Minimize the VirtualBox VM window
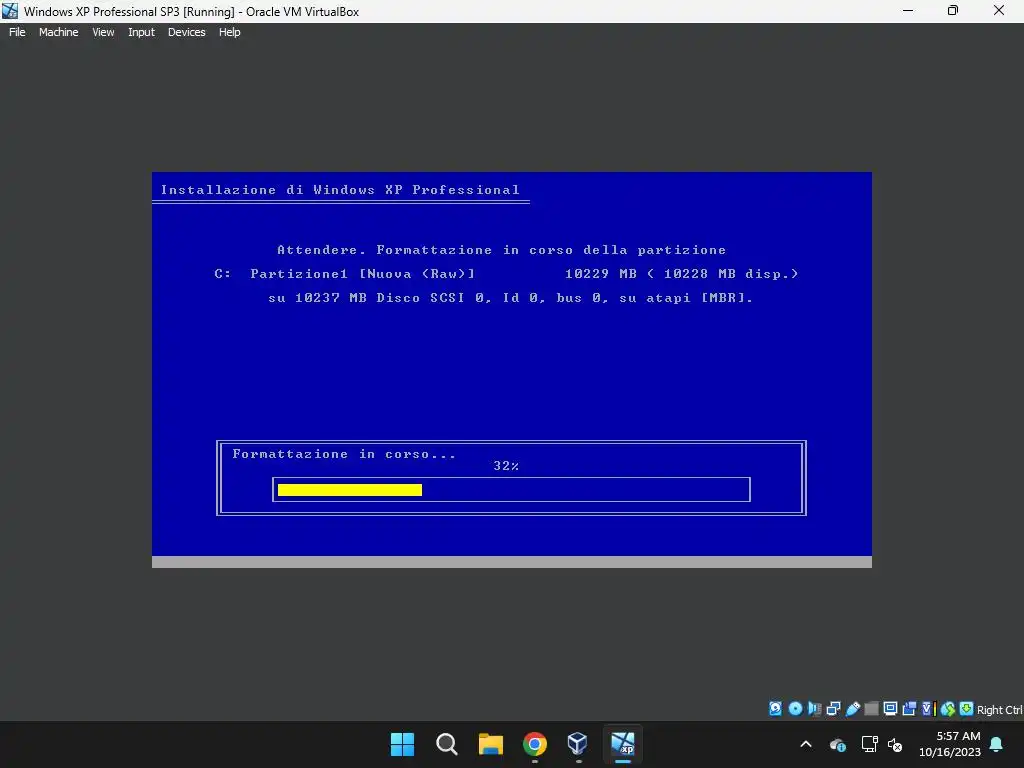1024x768 pixels. point(908,11)
